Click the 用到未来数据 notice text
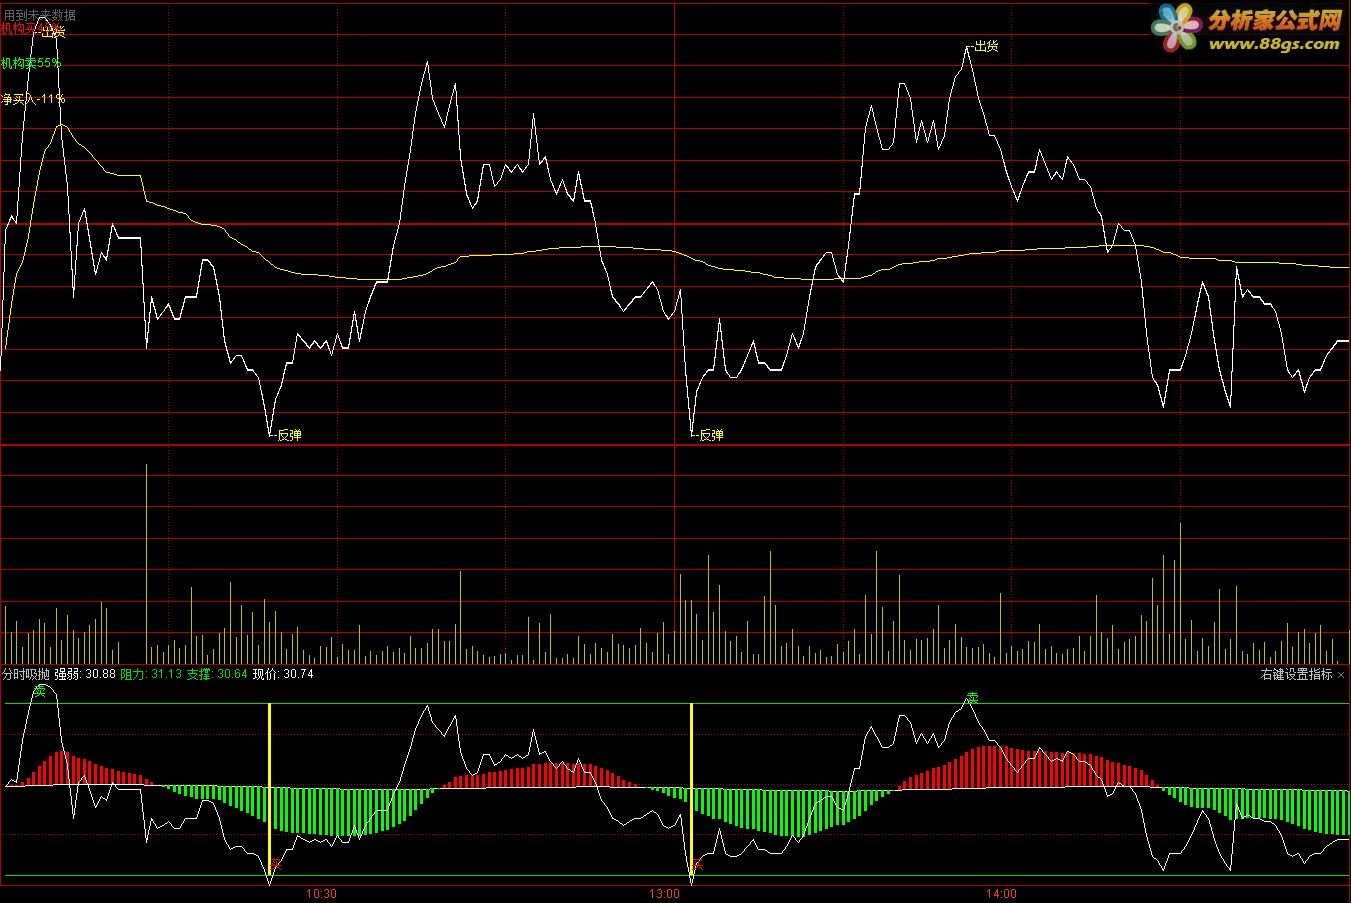 click(39, 15)
